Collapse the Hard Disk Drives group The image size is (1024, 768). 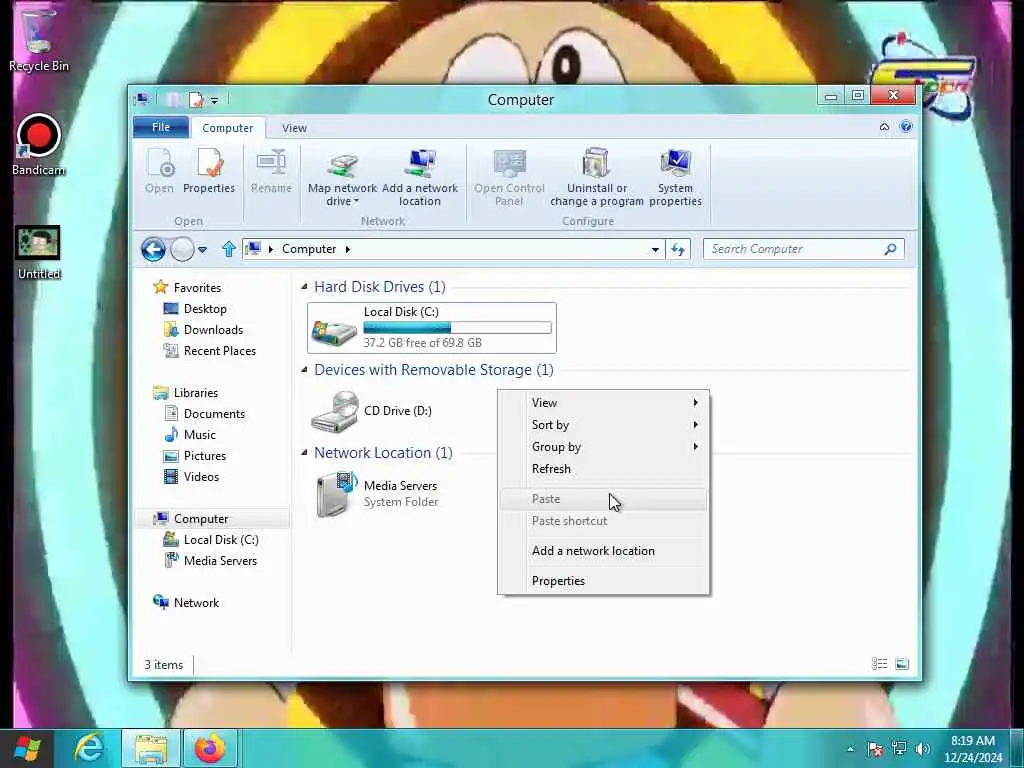[x=304, y=287]
